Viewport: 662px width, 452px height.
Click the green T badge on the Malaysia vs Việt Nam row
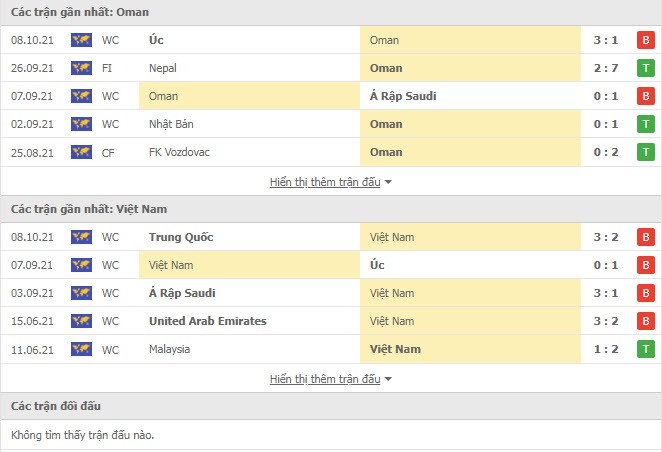(646, 349)
